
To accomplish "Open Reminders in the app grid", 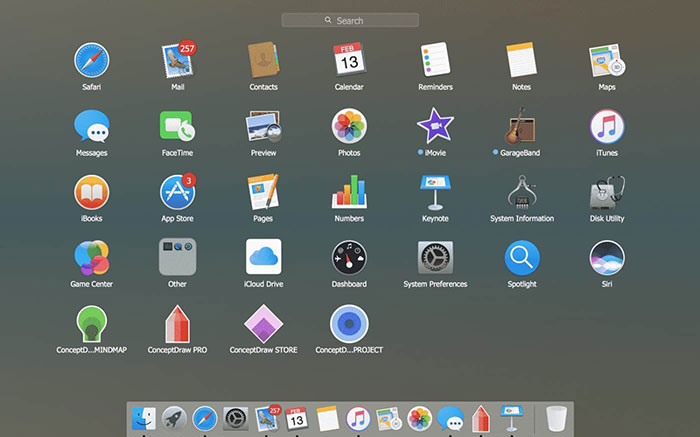I will point(435,61).
